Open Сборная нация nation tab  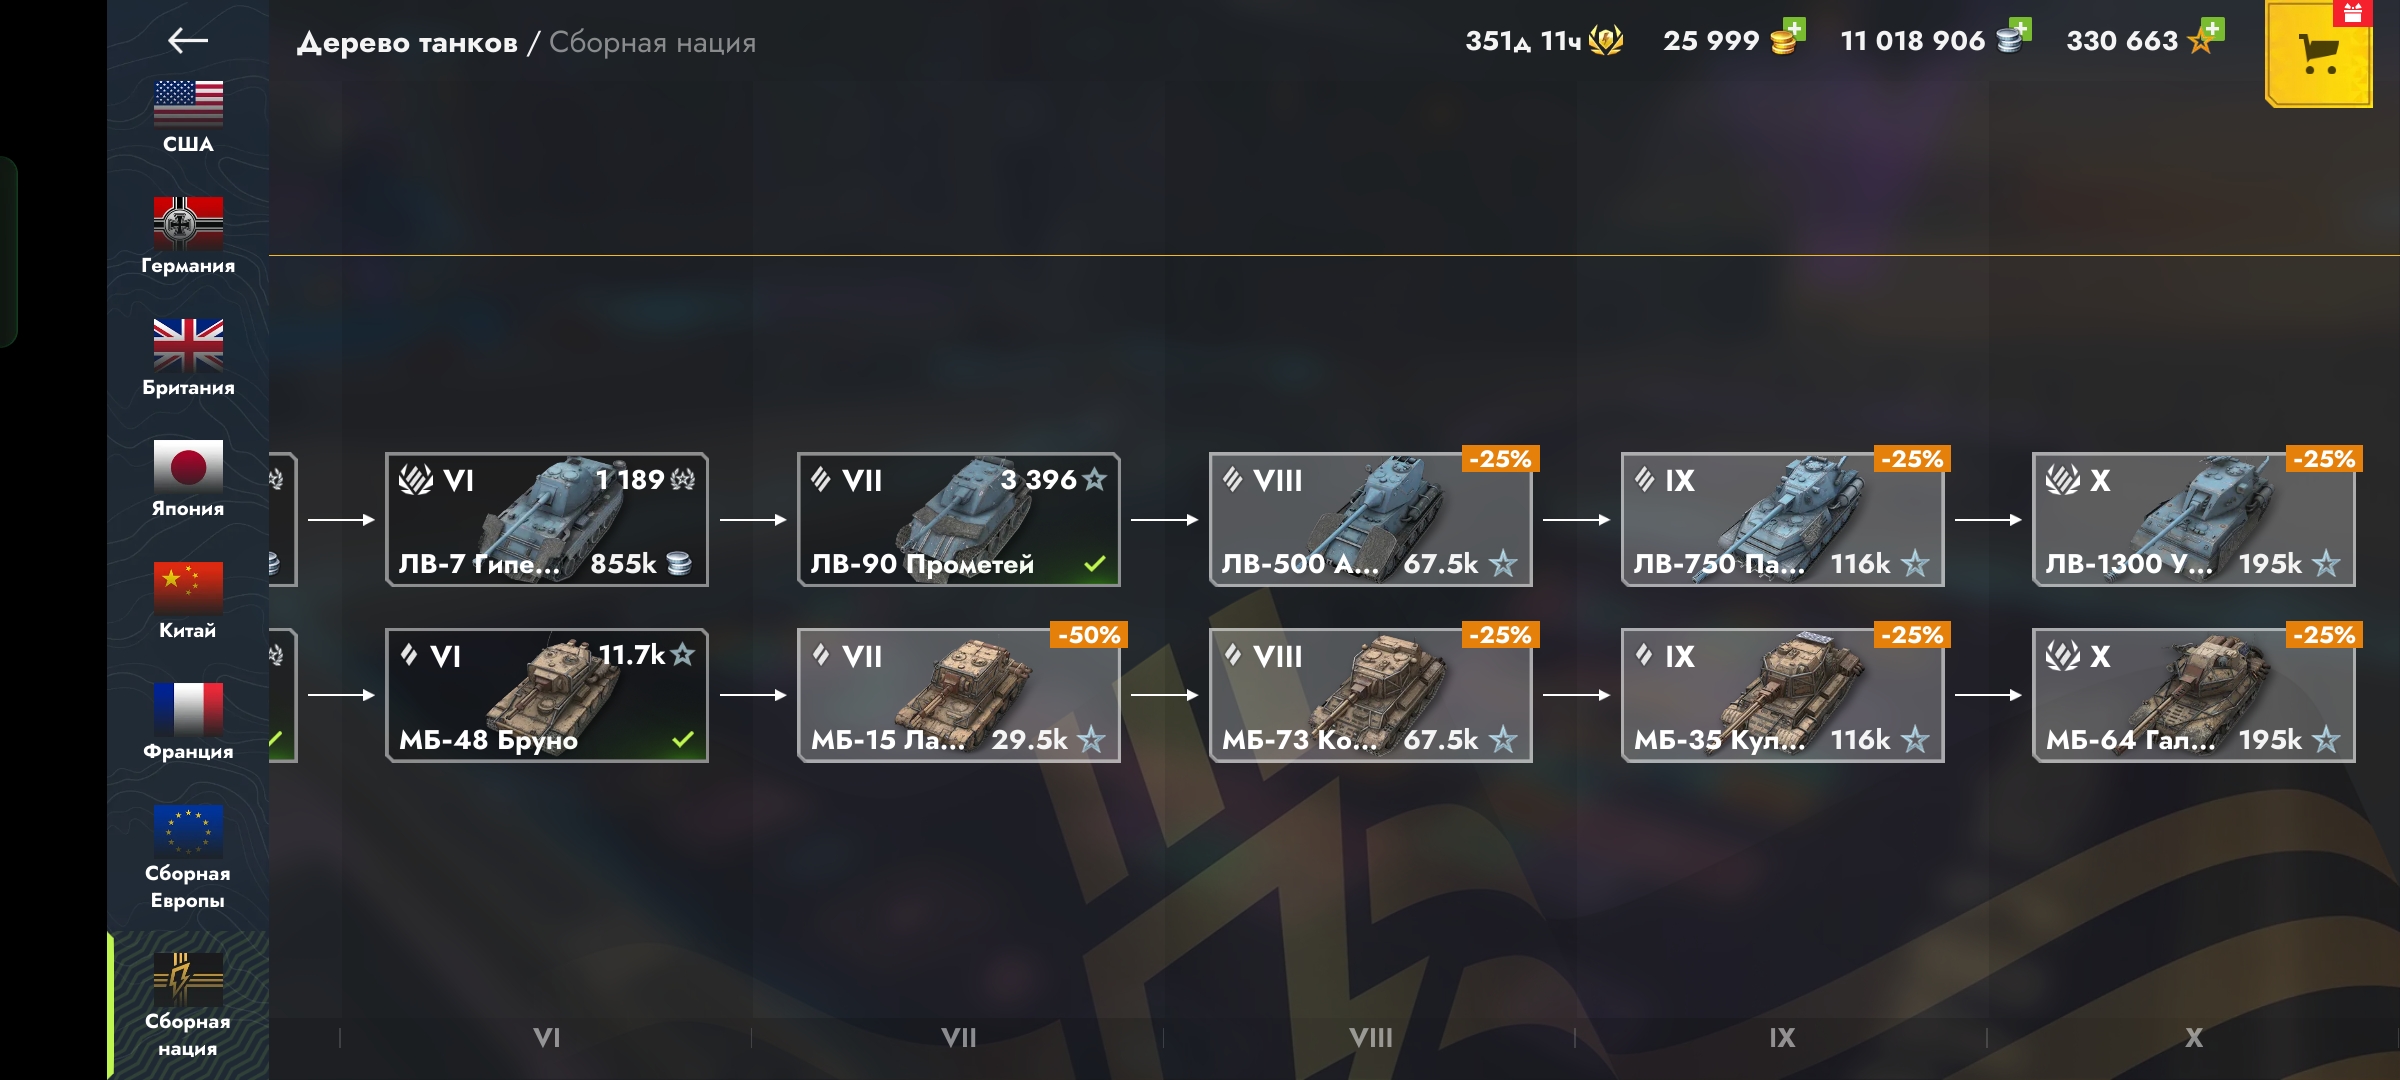tap(188, 1005)
